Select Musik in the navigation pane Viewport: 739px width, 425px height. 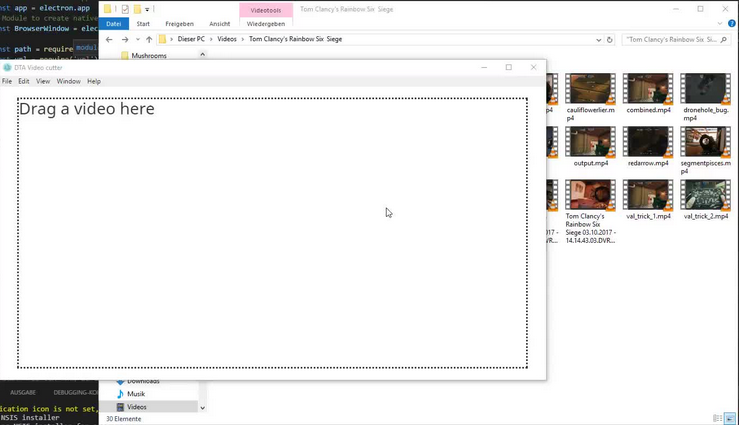pyautogui.click(x=136, y=394)
